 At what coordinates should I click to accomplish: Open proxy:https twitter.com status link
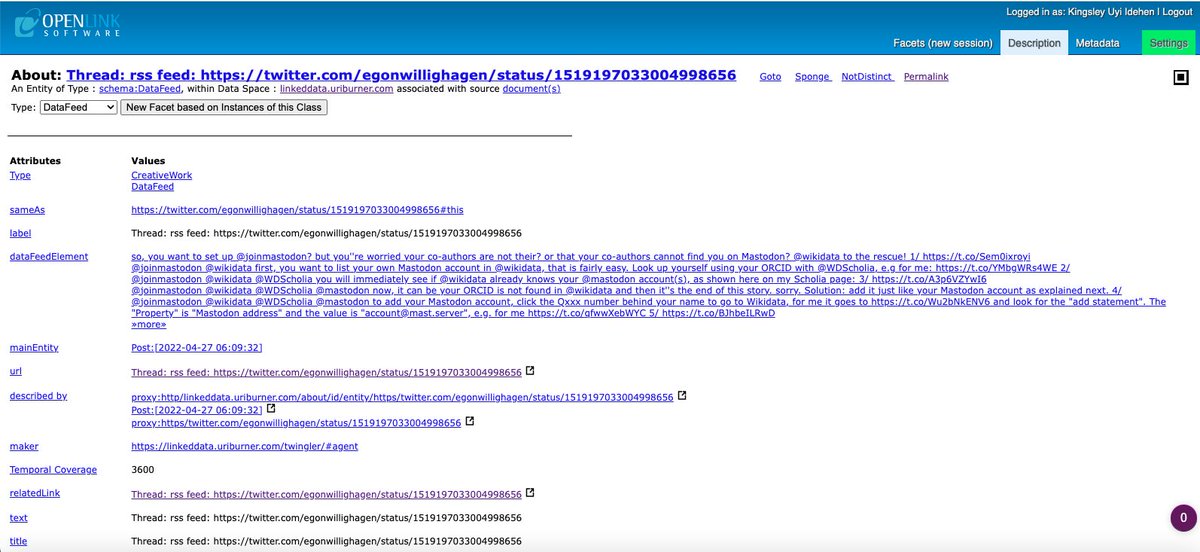(x=297, y=423)
